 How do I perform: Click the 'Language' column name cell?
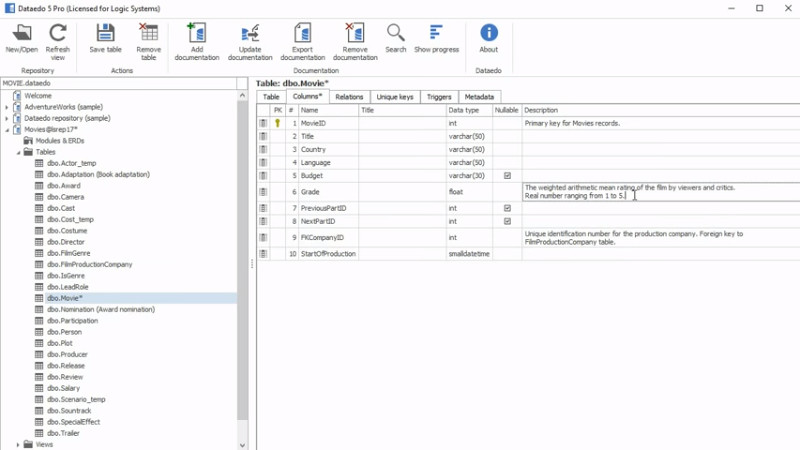point(328,163)
